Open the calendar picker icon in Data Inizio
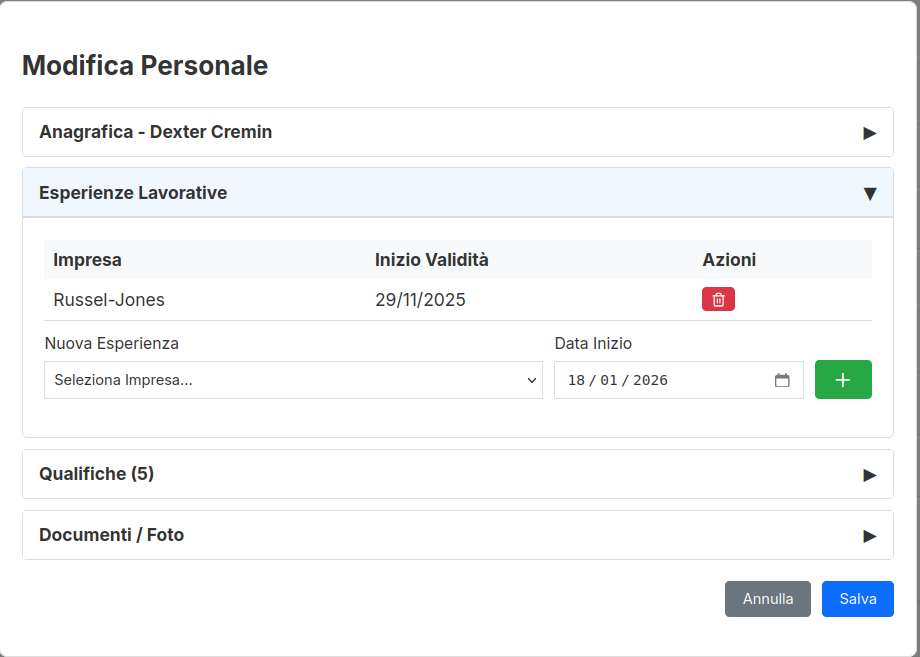920x657 pixels. coord(782,380)
